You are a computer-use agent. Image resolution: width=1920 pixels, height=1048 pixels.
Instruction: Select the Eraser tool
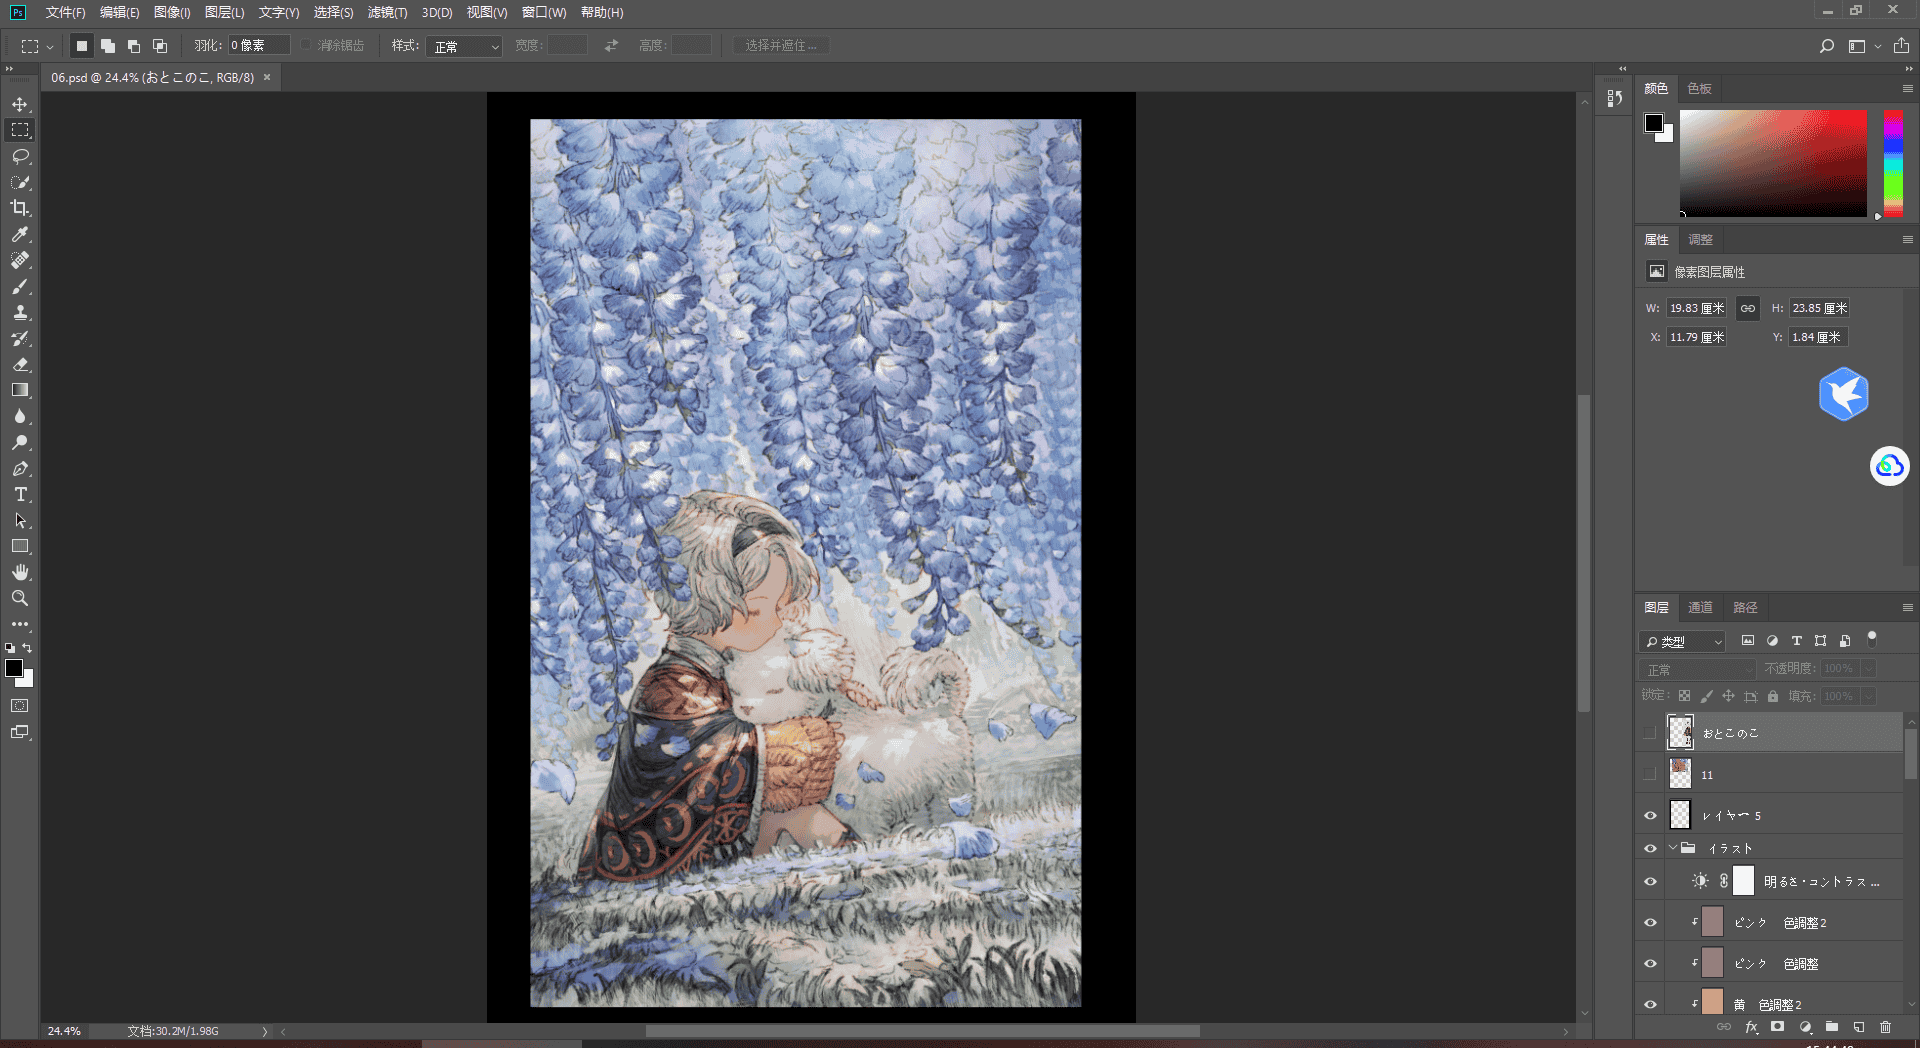[x=20, y=364]
